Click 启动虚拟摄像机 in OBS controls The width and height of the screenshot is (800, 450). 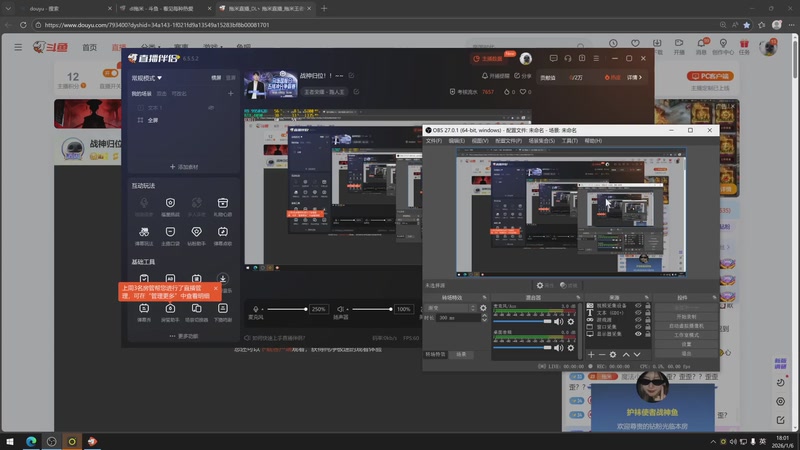686,326
